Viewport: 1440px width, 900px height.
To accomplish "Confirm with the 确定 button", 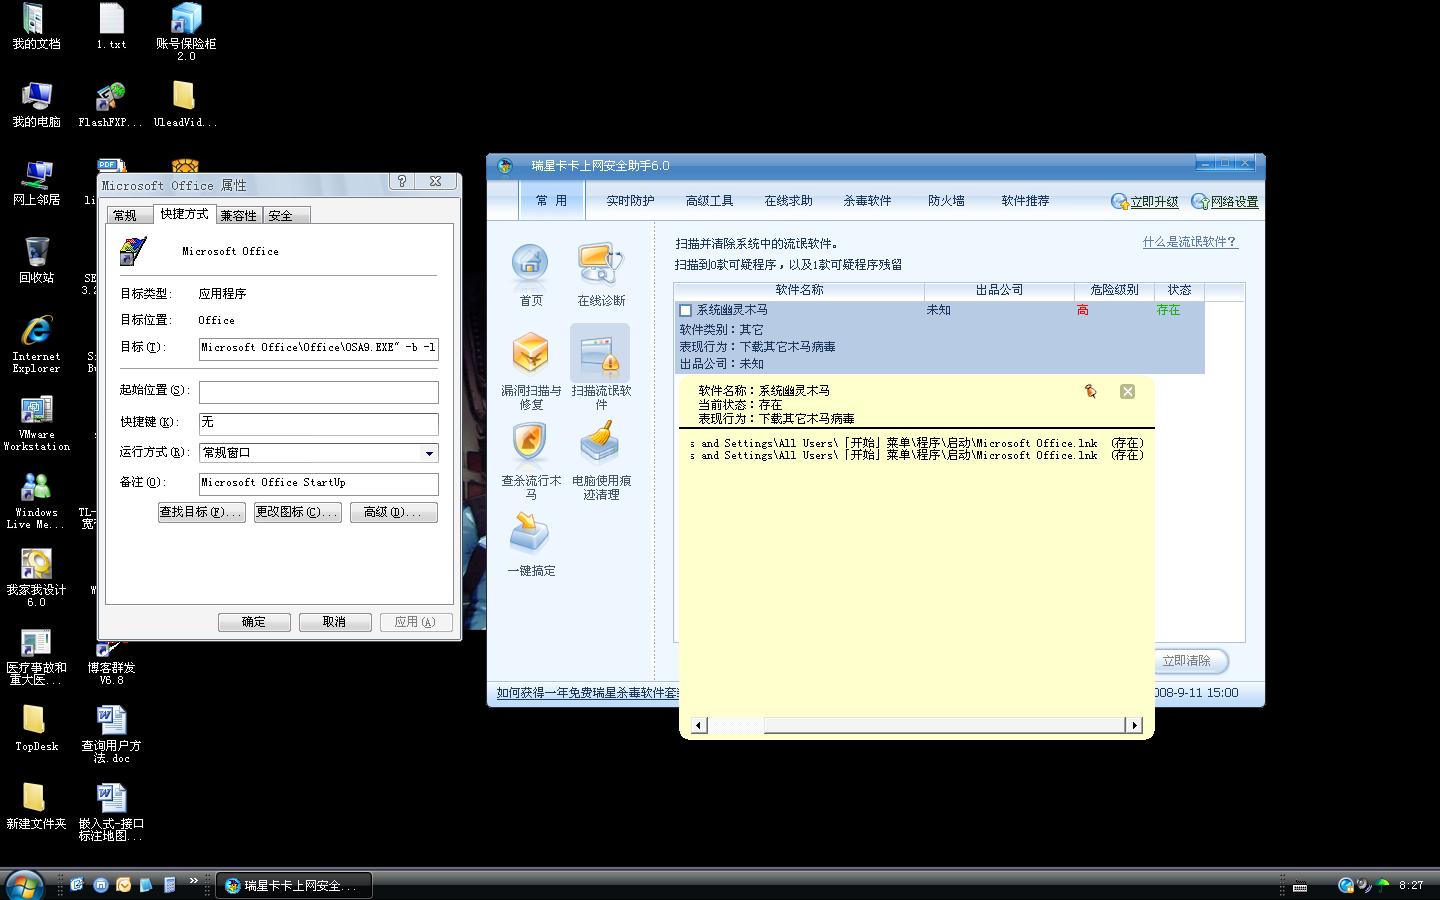I will tap(254, 622).
